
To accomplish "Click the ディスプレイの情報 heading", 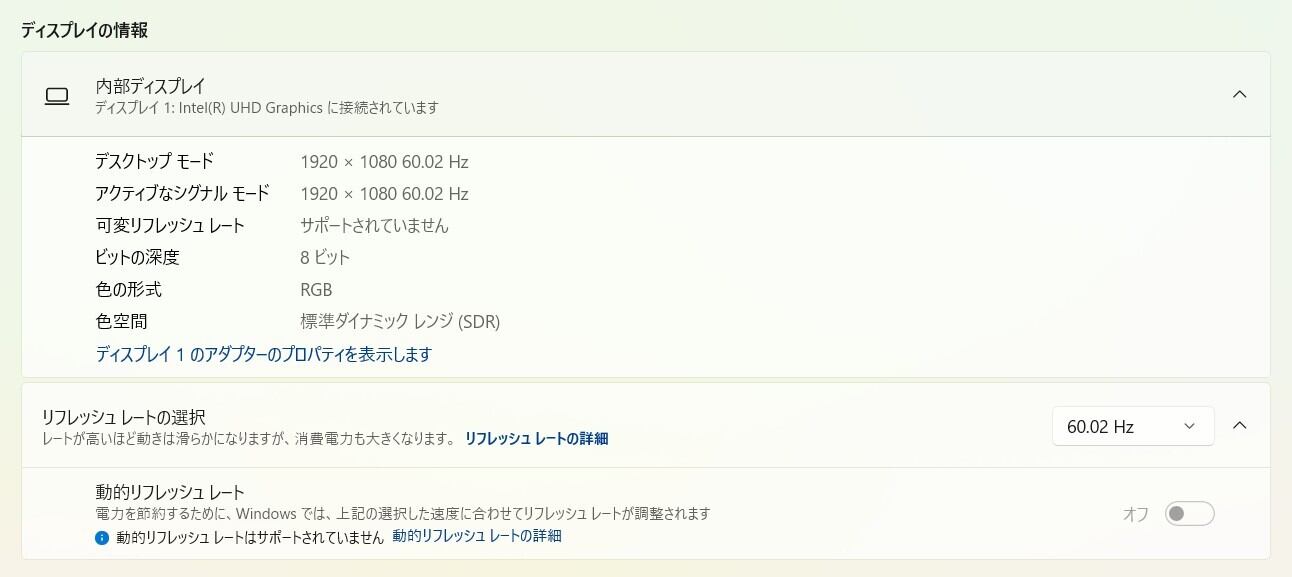I will tap(84, 30).
